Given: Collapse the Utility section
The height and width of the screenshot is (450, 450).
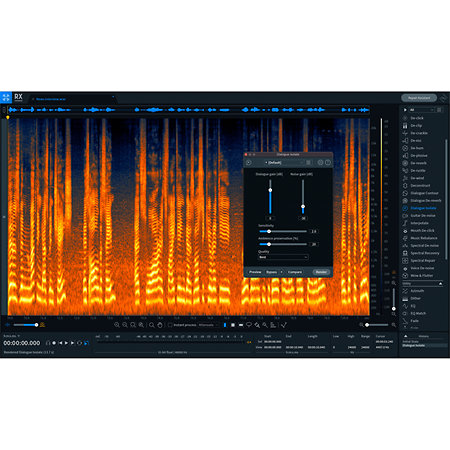Looking at the screenshot, I should point(440,284).
